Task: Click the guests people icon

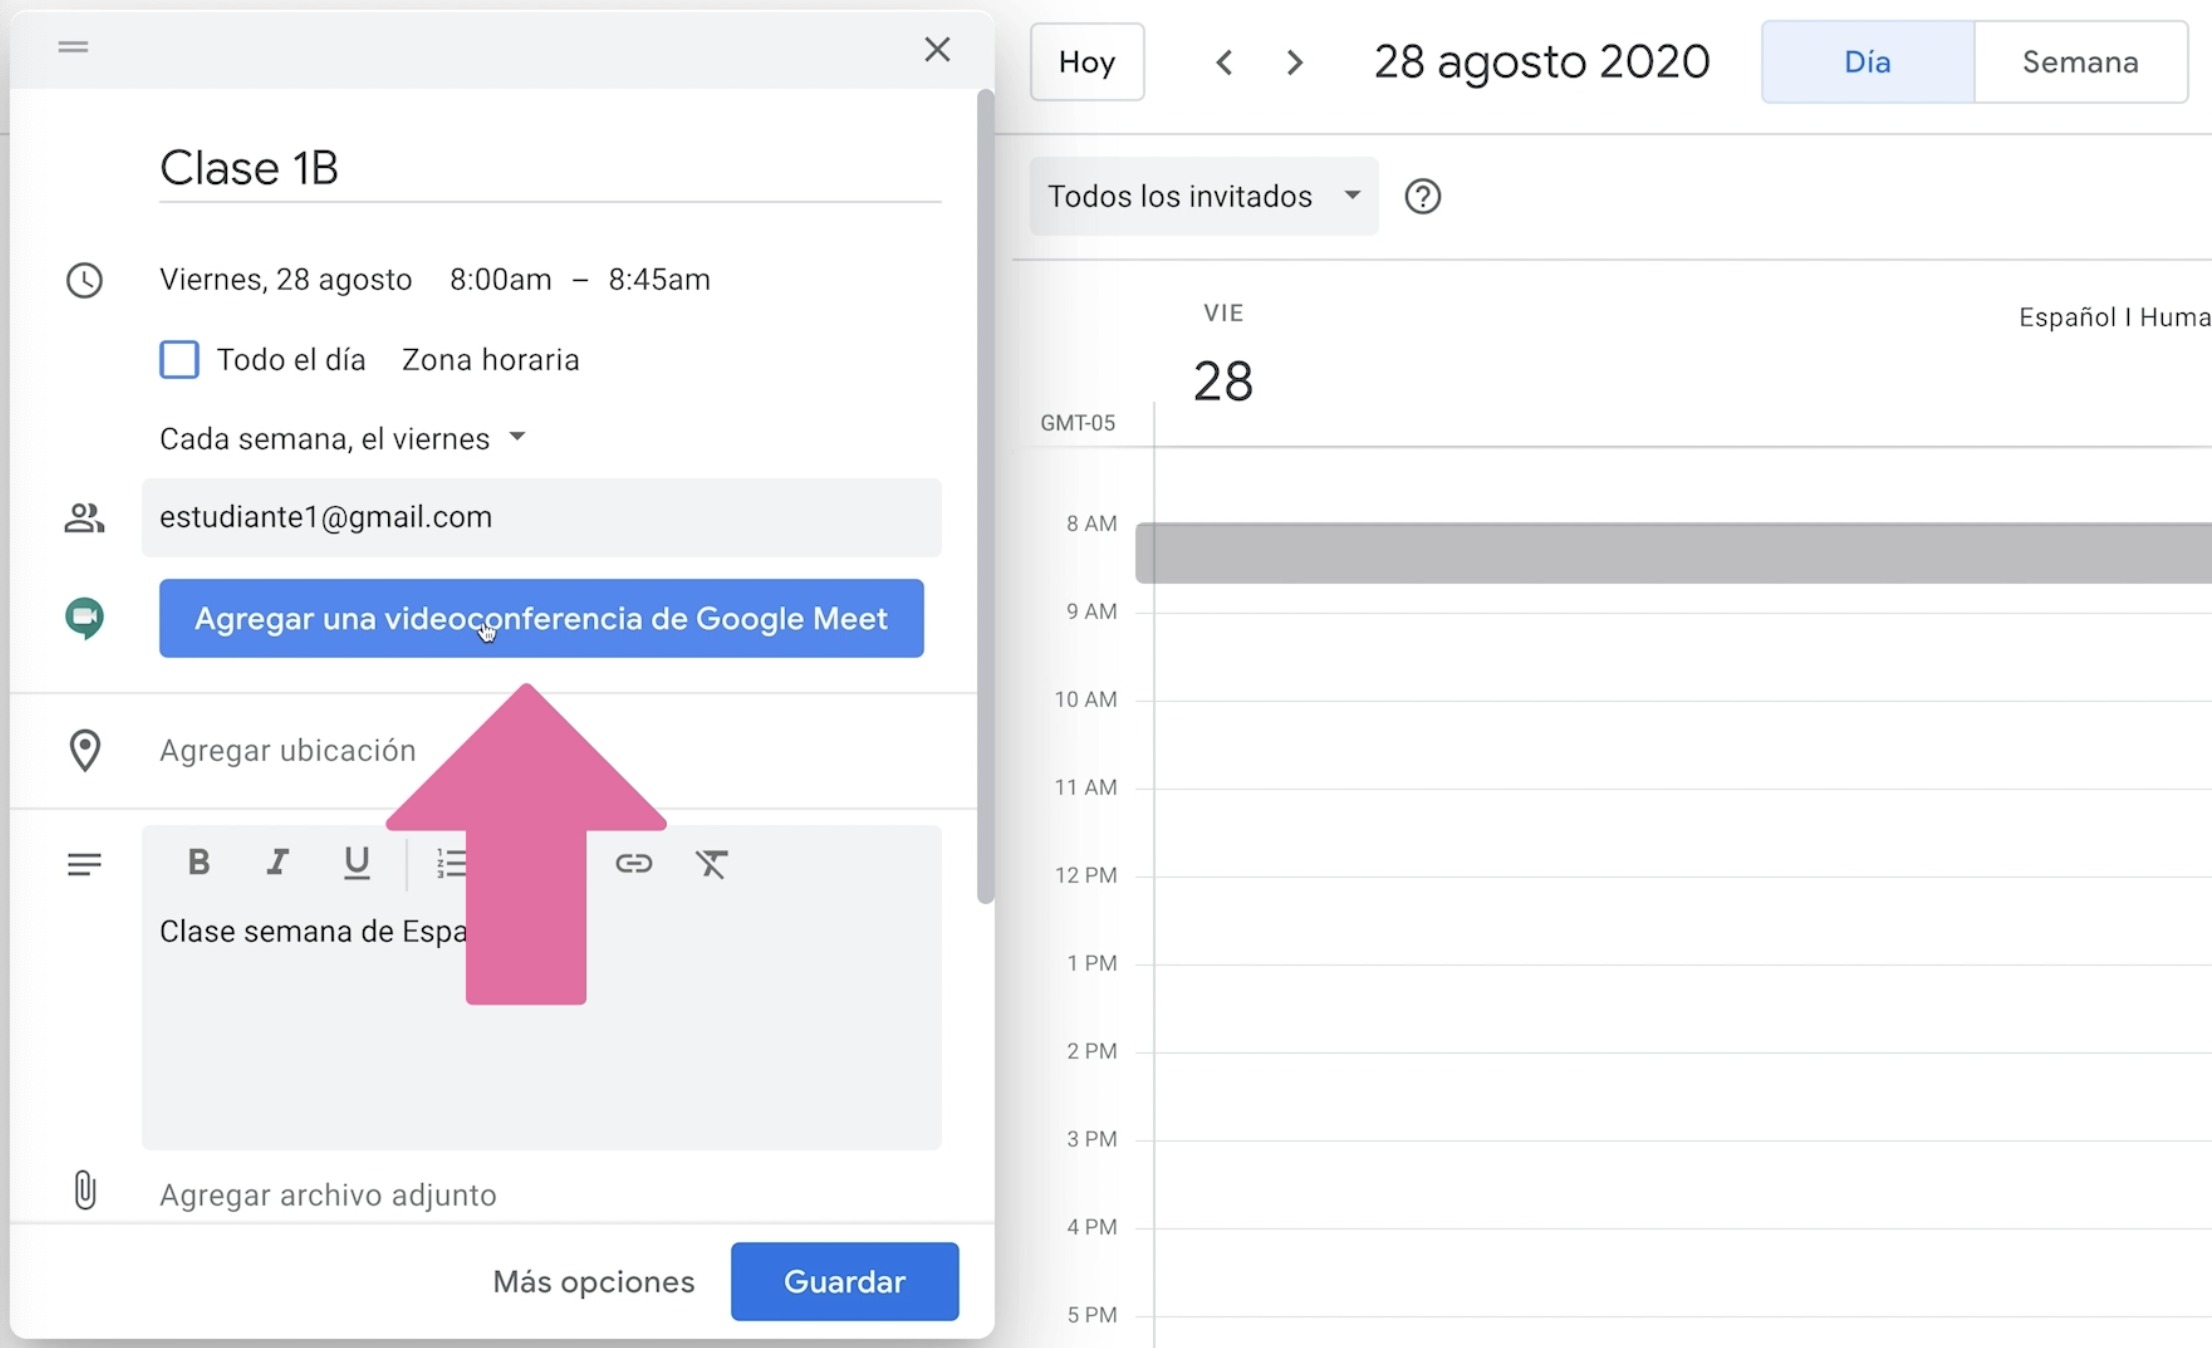Action: point(84,518)
